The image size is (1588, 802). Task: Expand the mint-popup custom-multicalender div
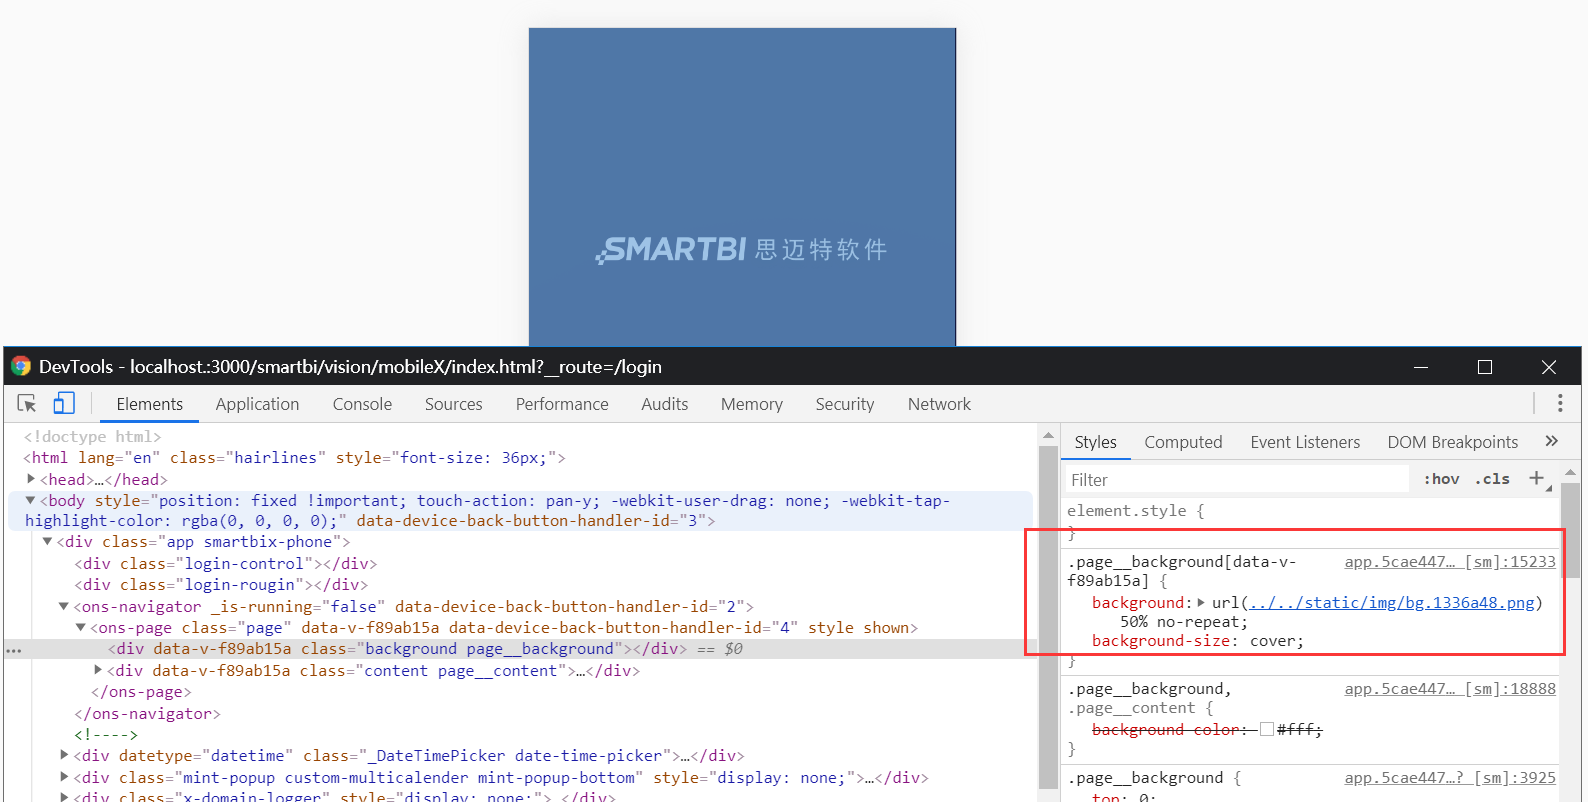[64, 777]
